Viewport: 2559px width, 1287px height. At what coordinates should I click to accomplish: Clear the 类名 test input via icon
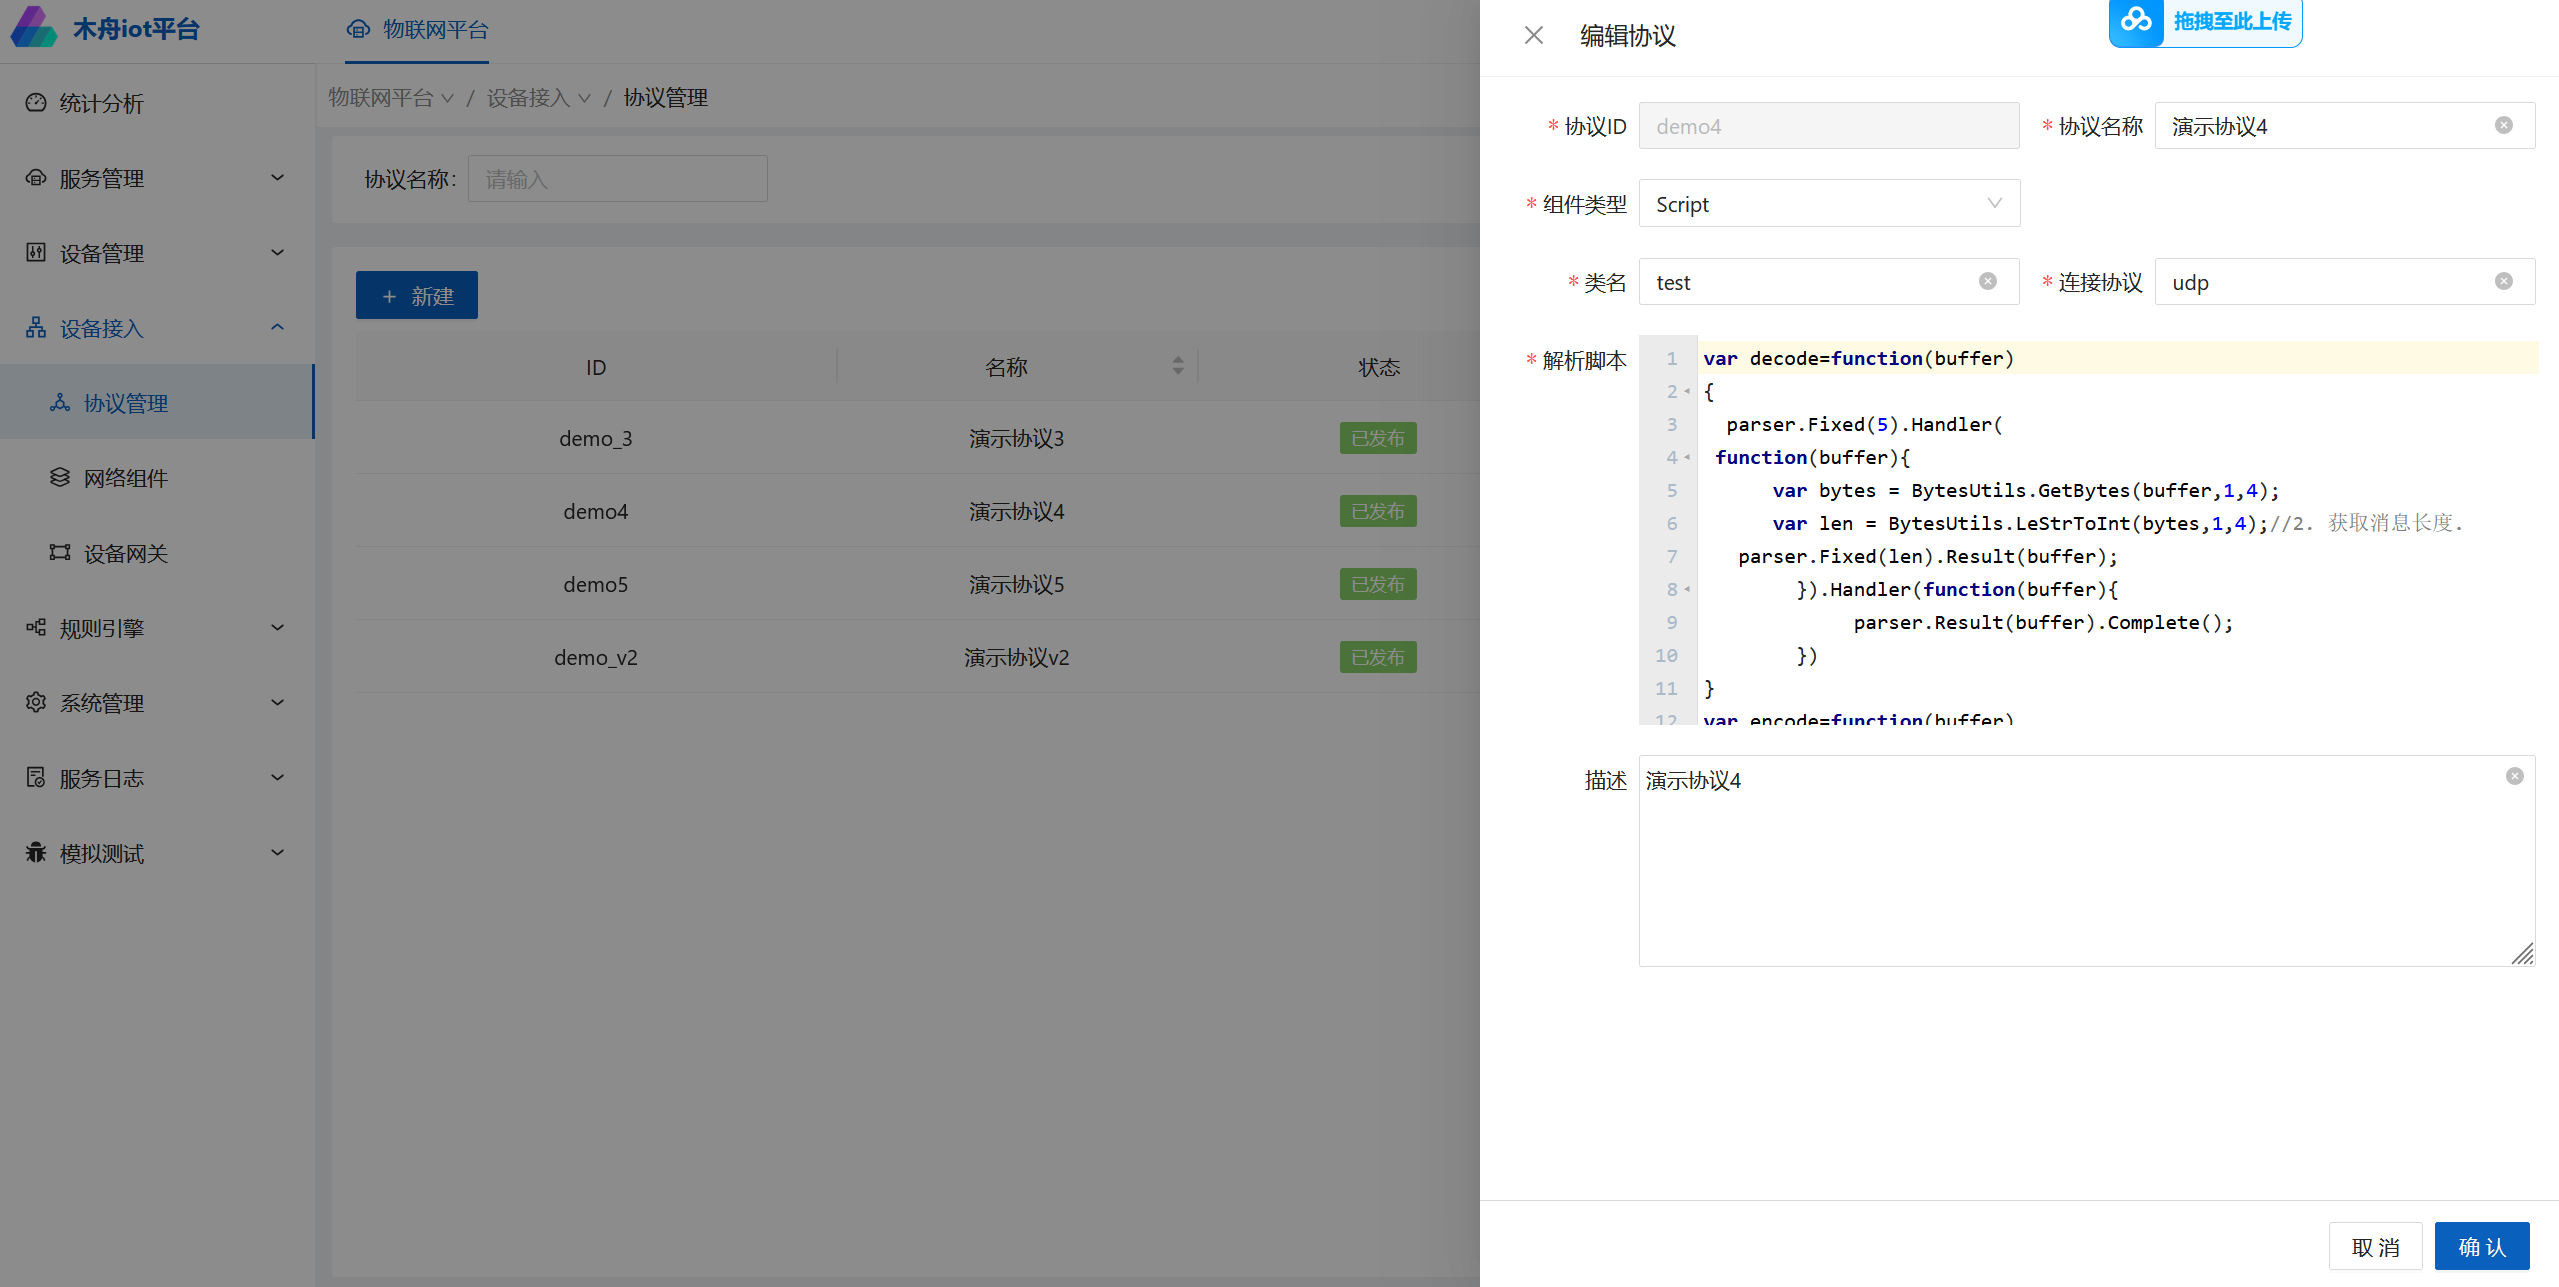pyautogui.click(x=1987, y=282)
